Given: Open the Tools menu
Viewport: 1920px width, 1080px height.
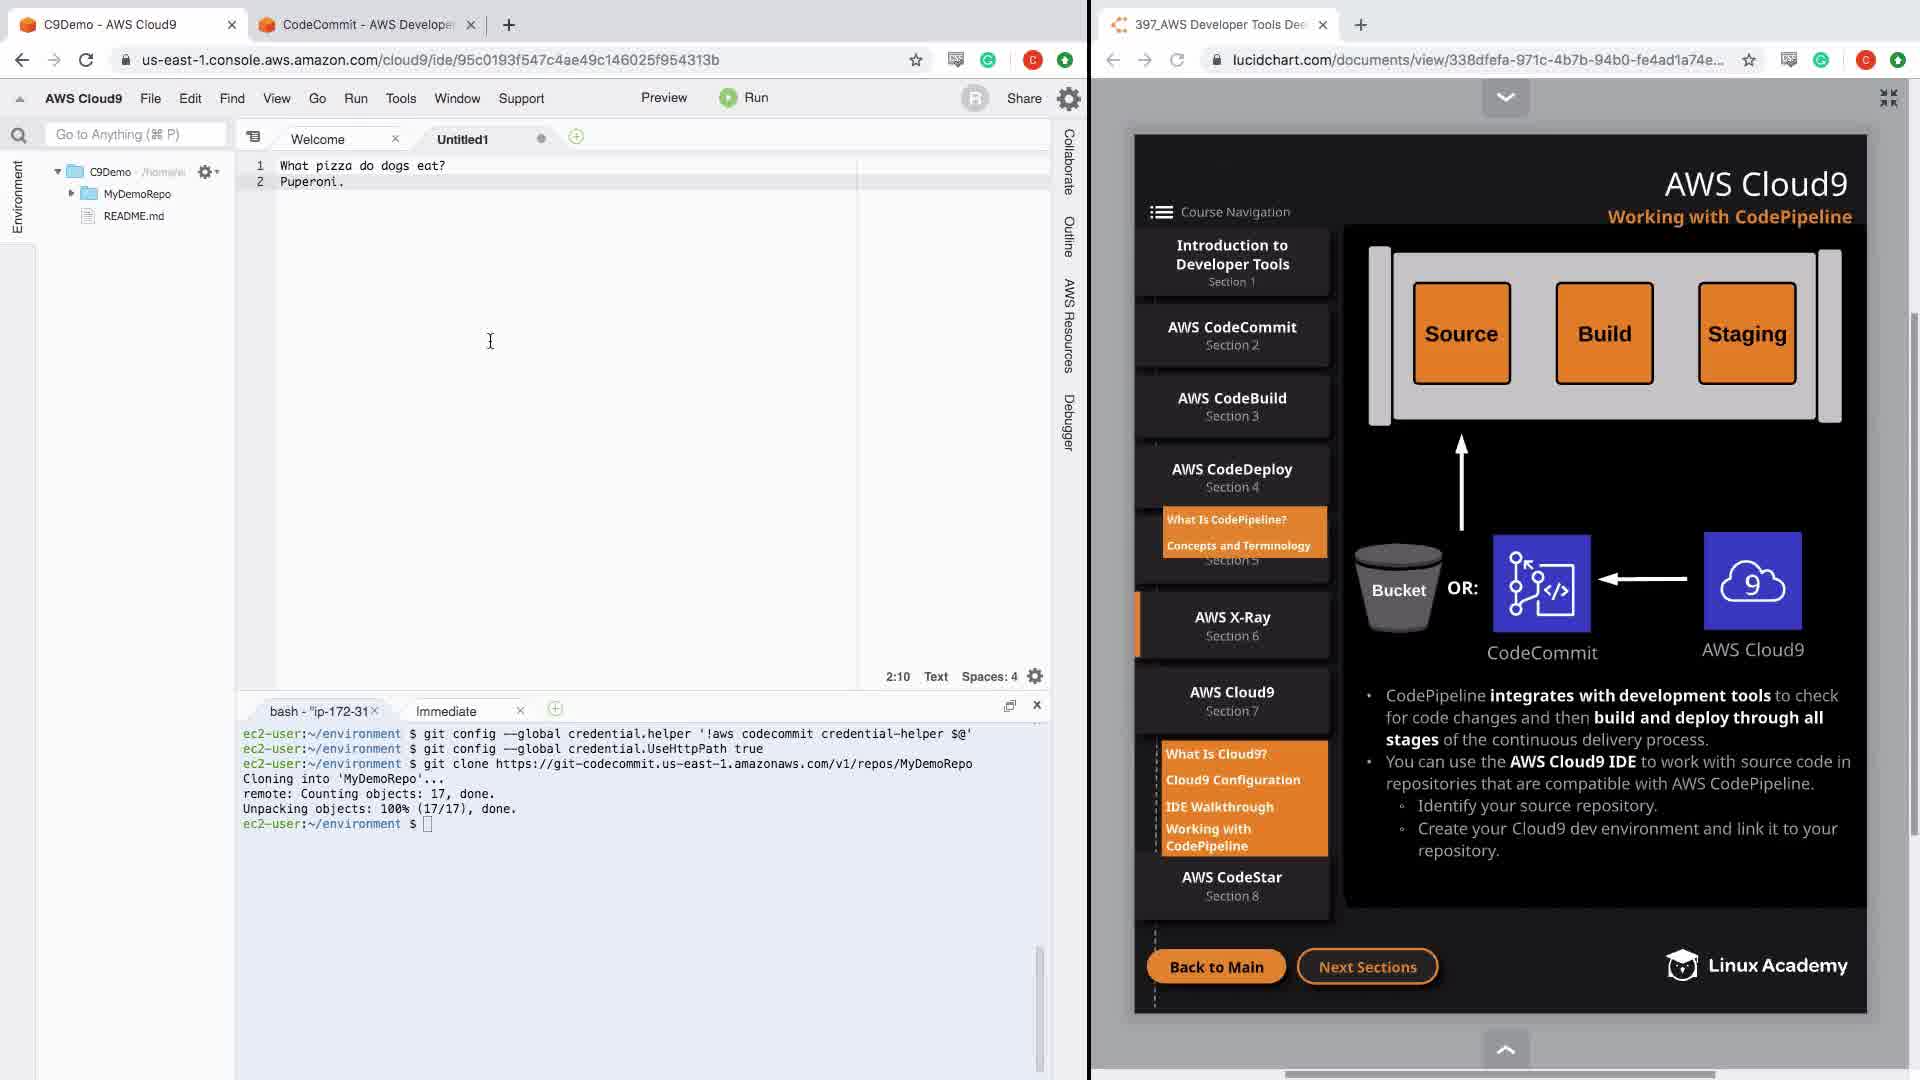Looking at the screenshot, I should coord(400,98).
